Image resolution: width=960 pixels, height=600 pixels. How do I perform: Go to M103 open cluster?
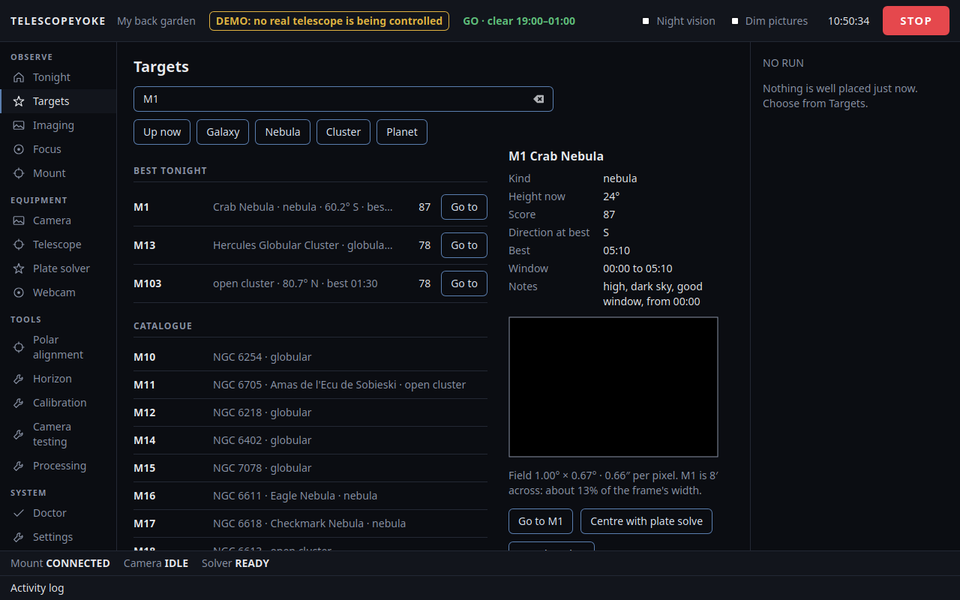(464, 283)
